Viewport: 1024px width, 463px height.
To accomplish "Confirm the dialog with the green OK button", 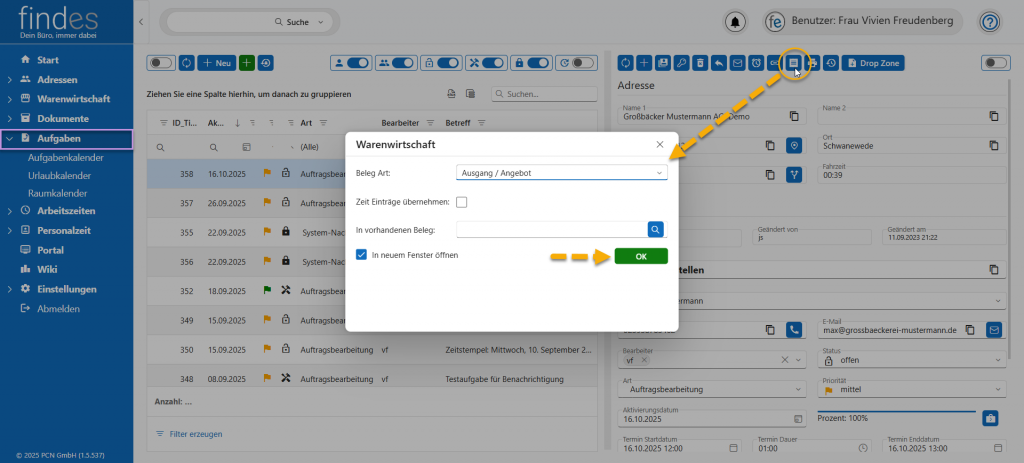I will click(x=641, y=256).
